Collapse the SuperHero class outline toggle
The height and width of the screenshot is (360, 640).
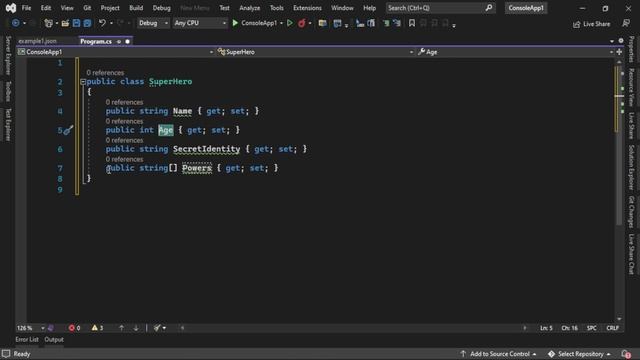(83, 82)
